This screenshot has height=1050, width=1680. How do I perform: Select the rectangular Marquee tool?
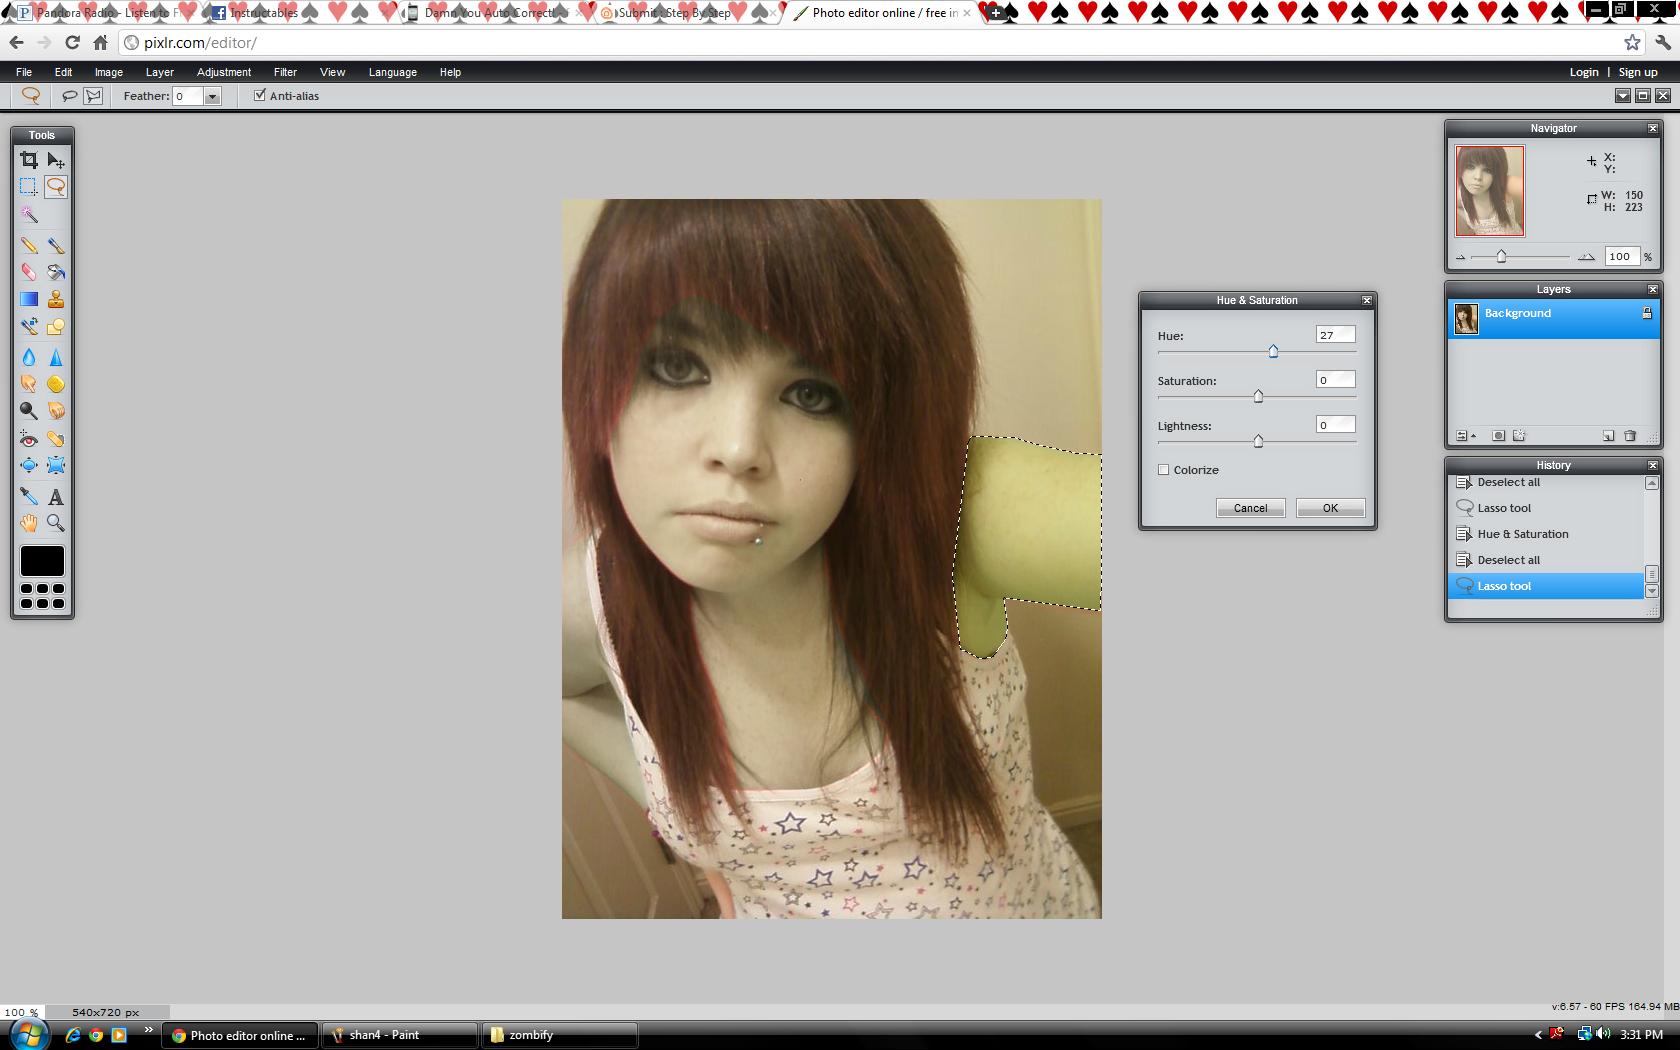tap(29, 187)
